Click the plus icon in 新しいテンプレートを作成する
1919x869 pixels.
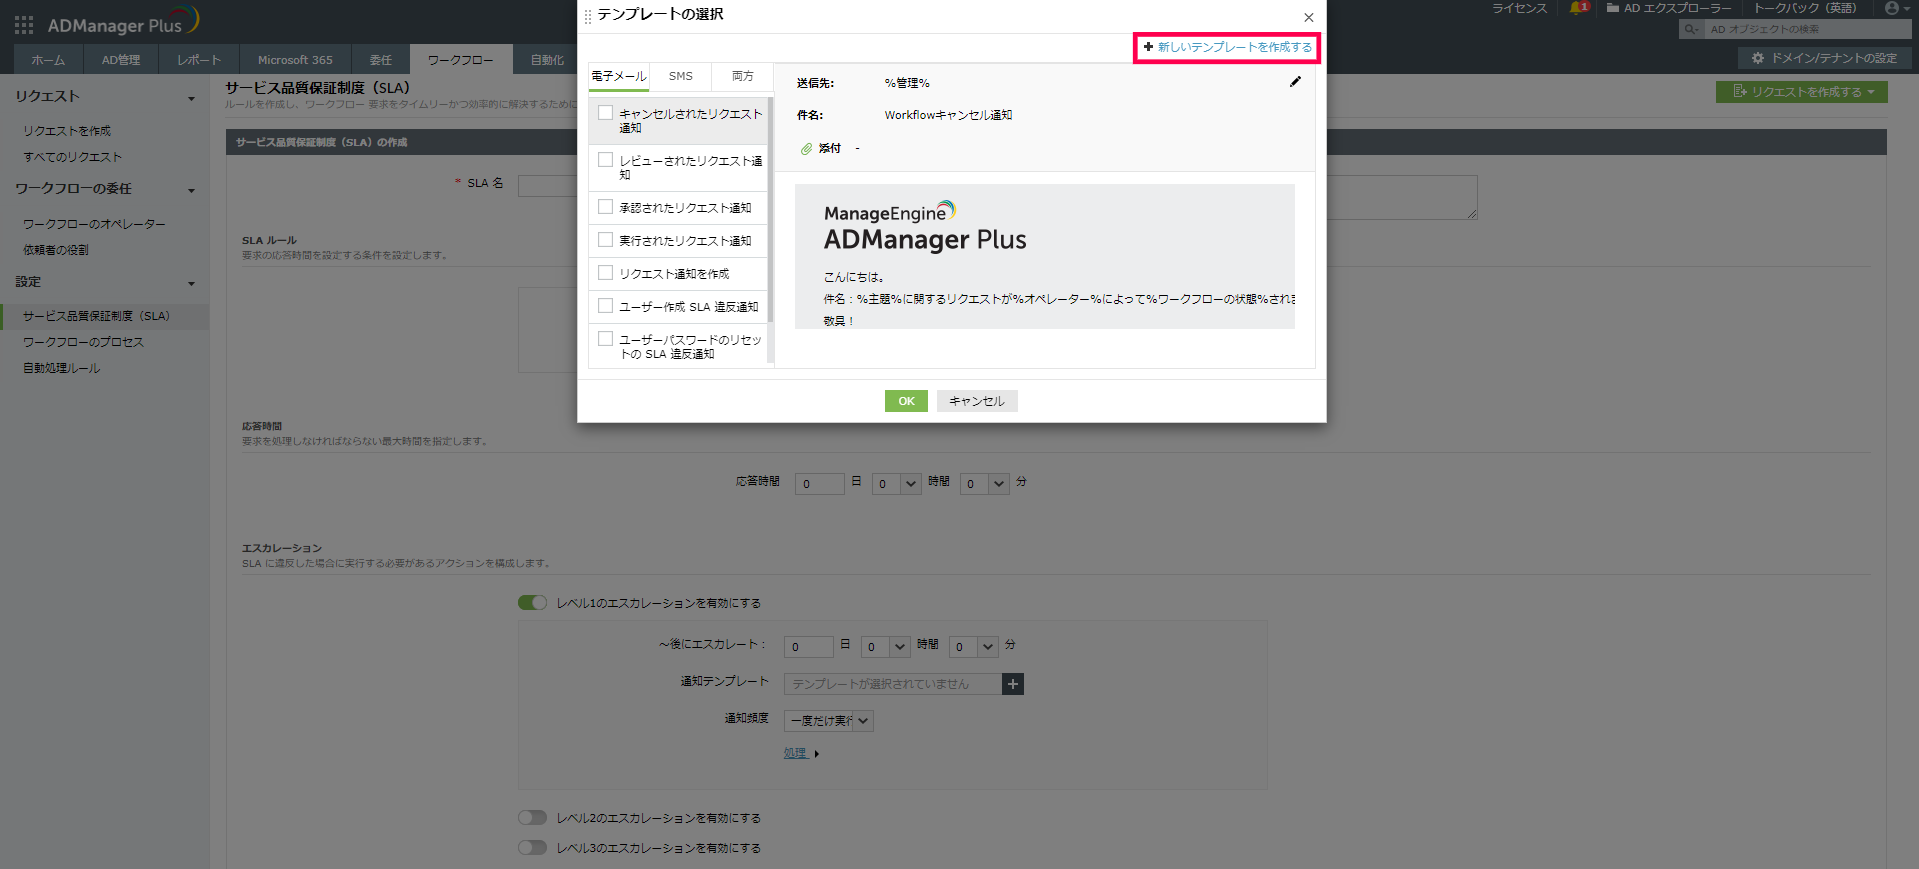1148,47
